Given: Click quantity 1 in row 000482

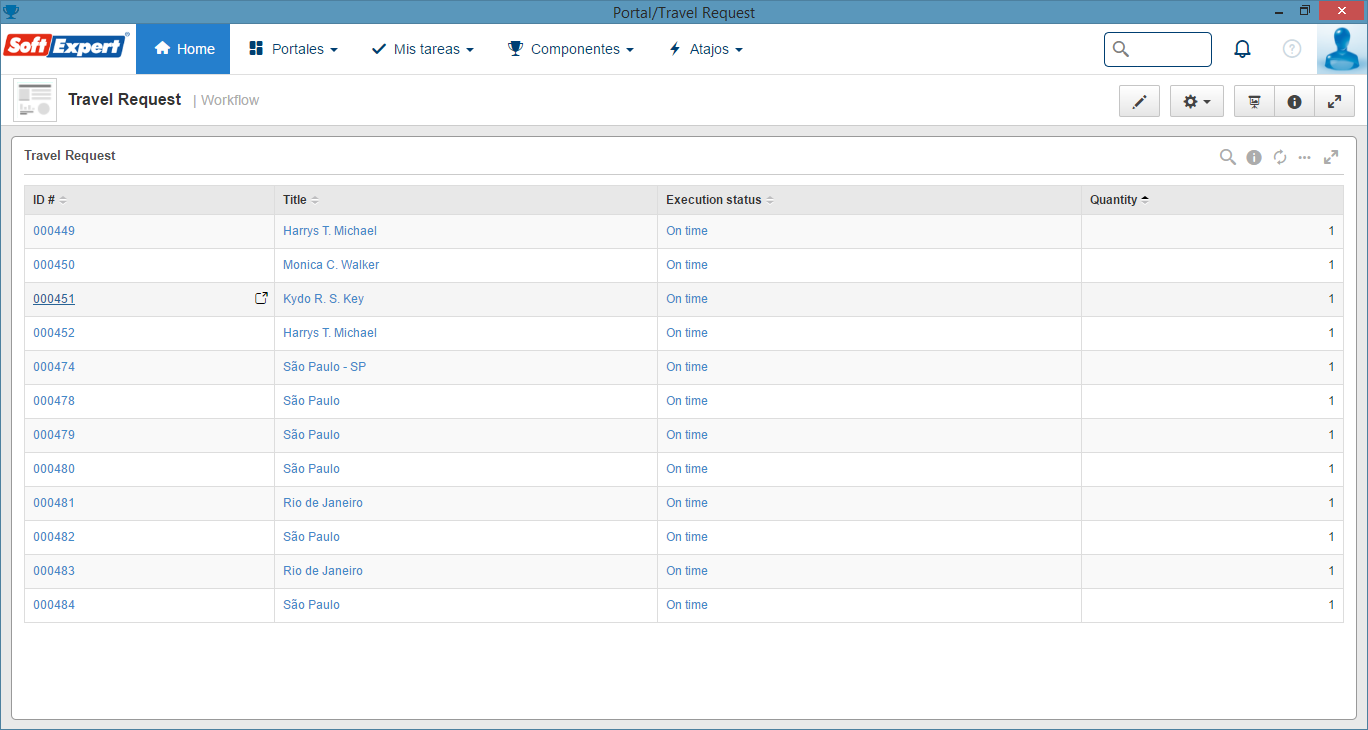Looking at the screenshot, I should (1331, 537).
